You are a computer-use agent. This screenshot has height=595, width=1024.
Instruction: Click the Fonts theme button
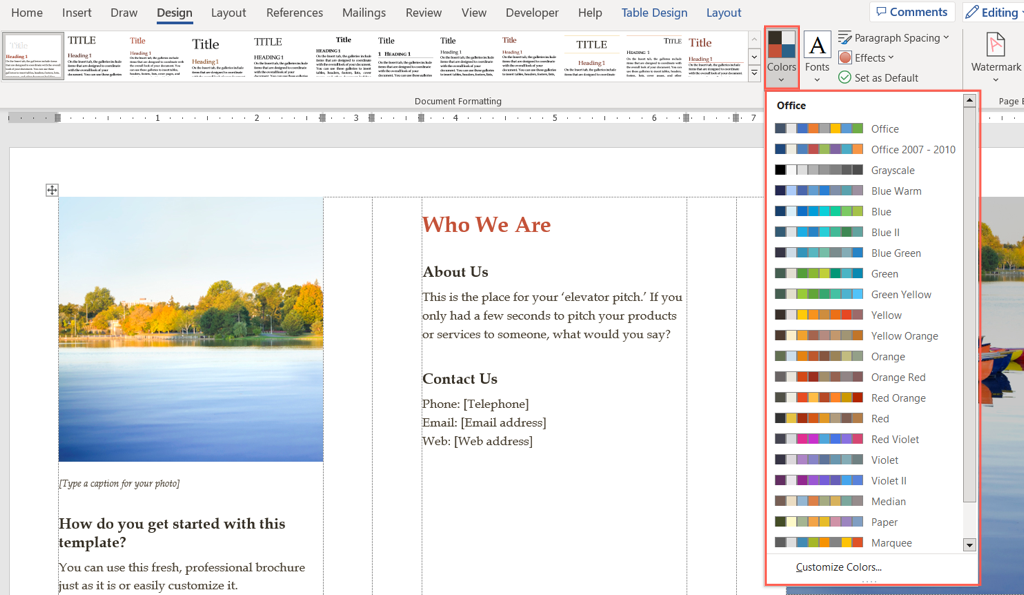[x=817, y=56]
